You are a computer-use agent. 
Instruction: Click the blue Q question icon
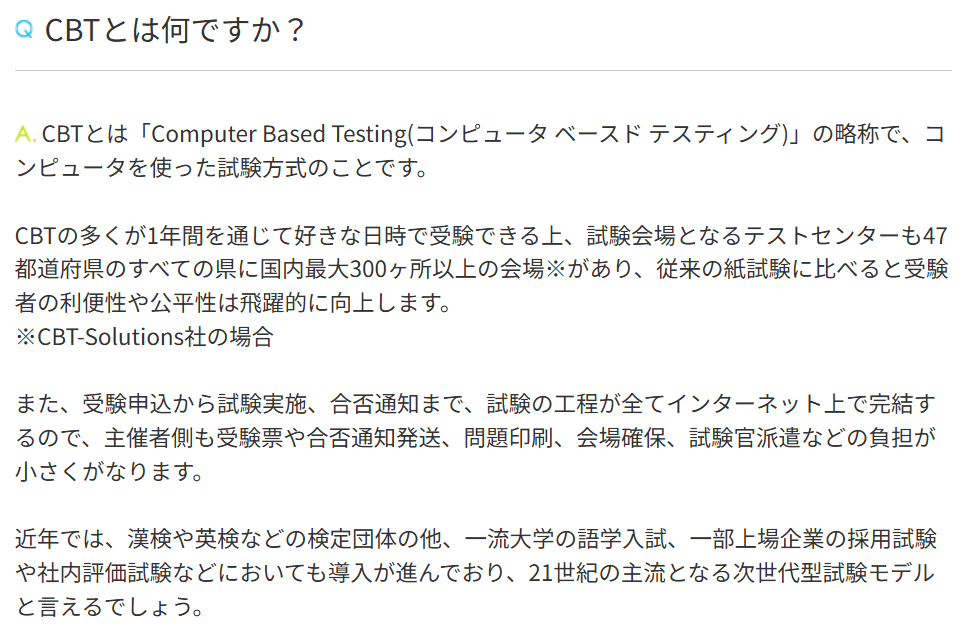[24, 29]
